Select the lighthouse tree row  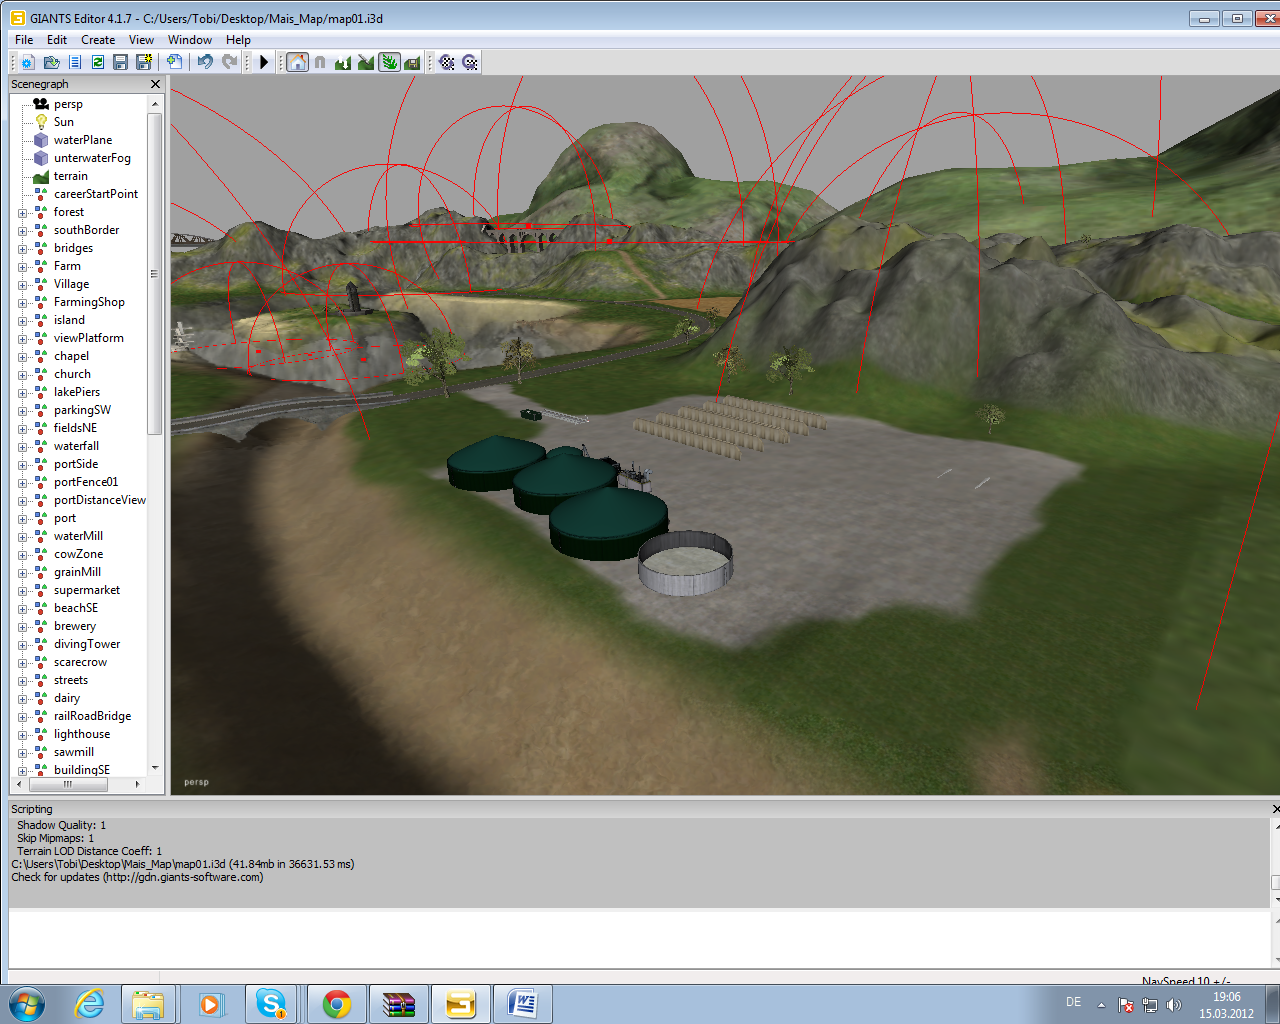[82, 734]
